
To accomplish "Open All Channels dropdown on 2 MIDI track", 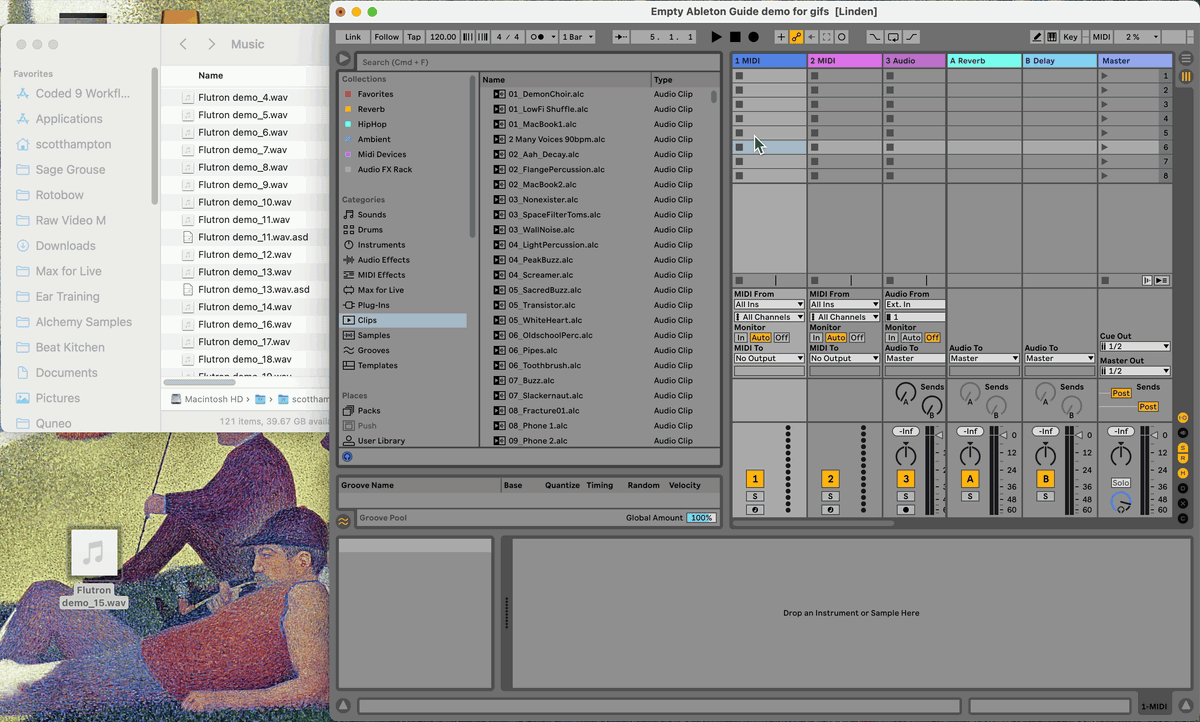I will click(x=844, y=317).
